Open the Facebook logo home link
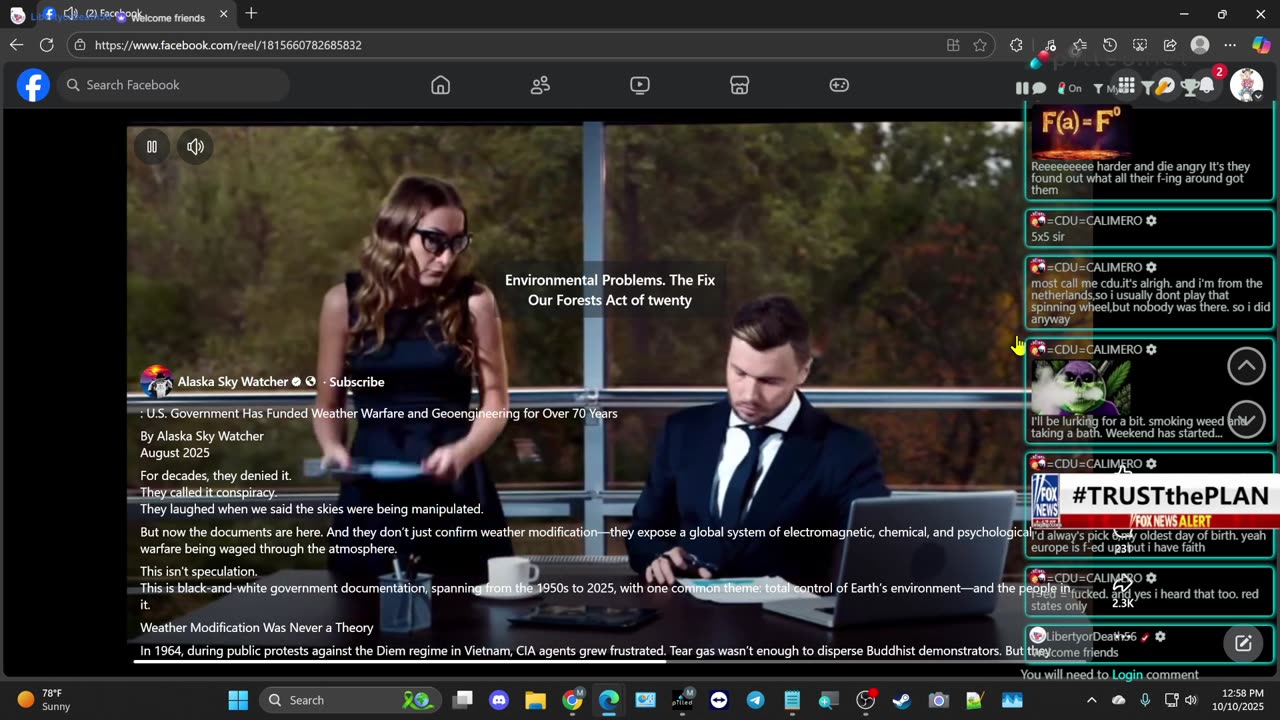This screenshot has width=1280, height=720. coord(33,85)
